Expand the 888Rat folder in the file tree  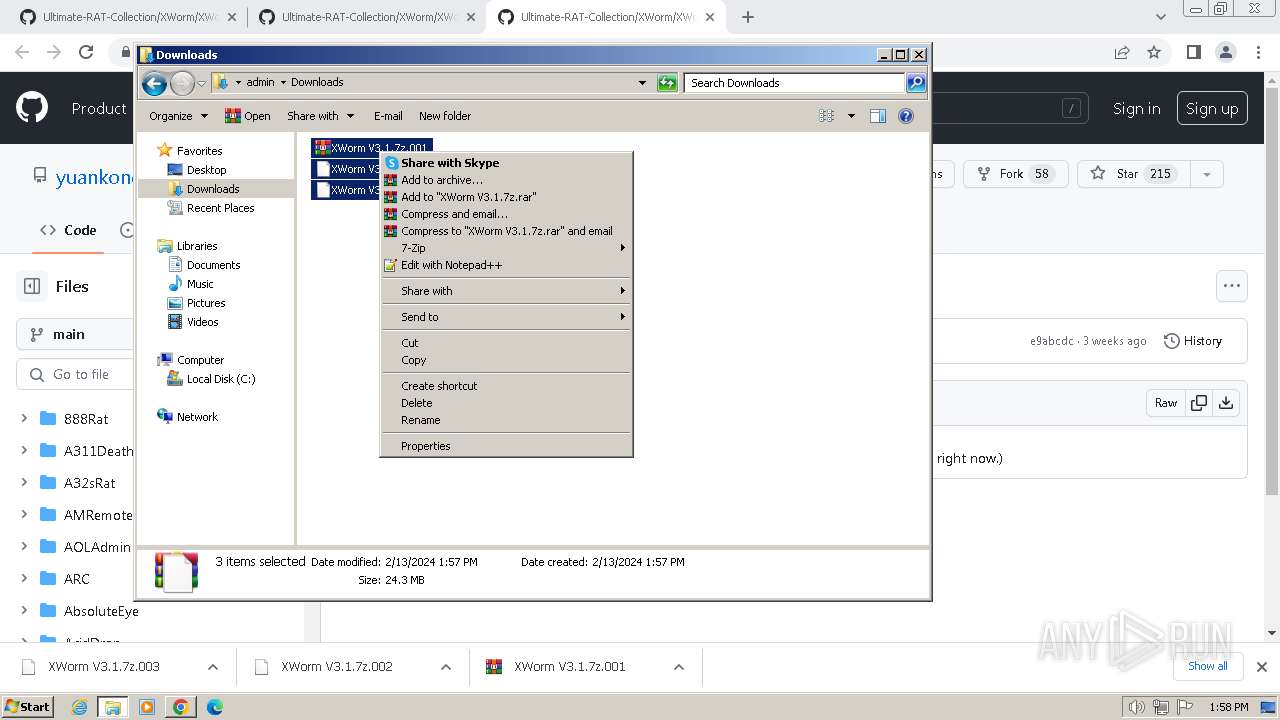tap(24, 419)
